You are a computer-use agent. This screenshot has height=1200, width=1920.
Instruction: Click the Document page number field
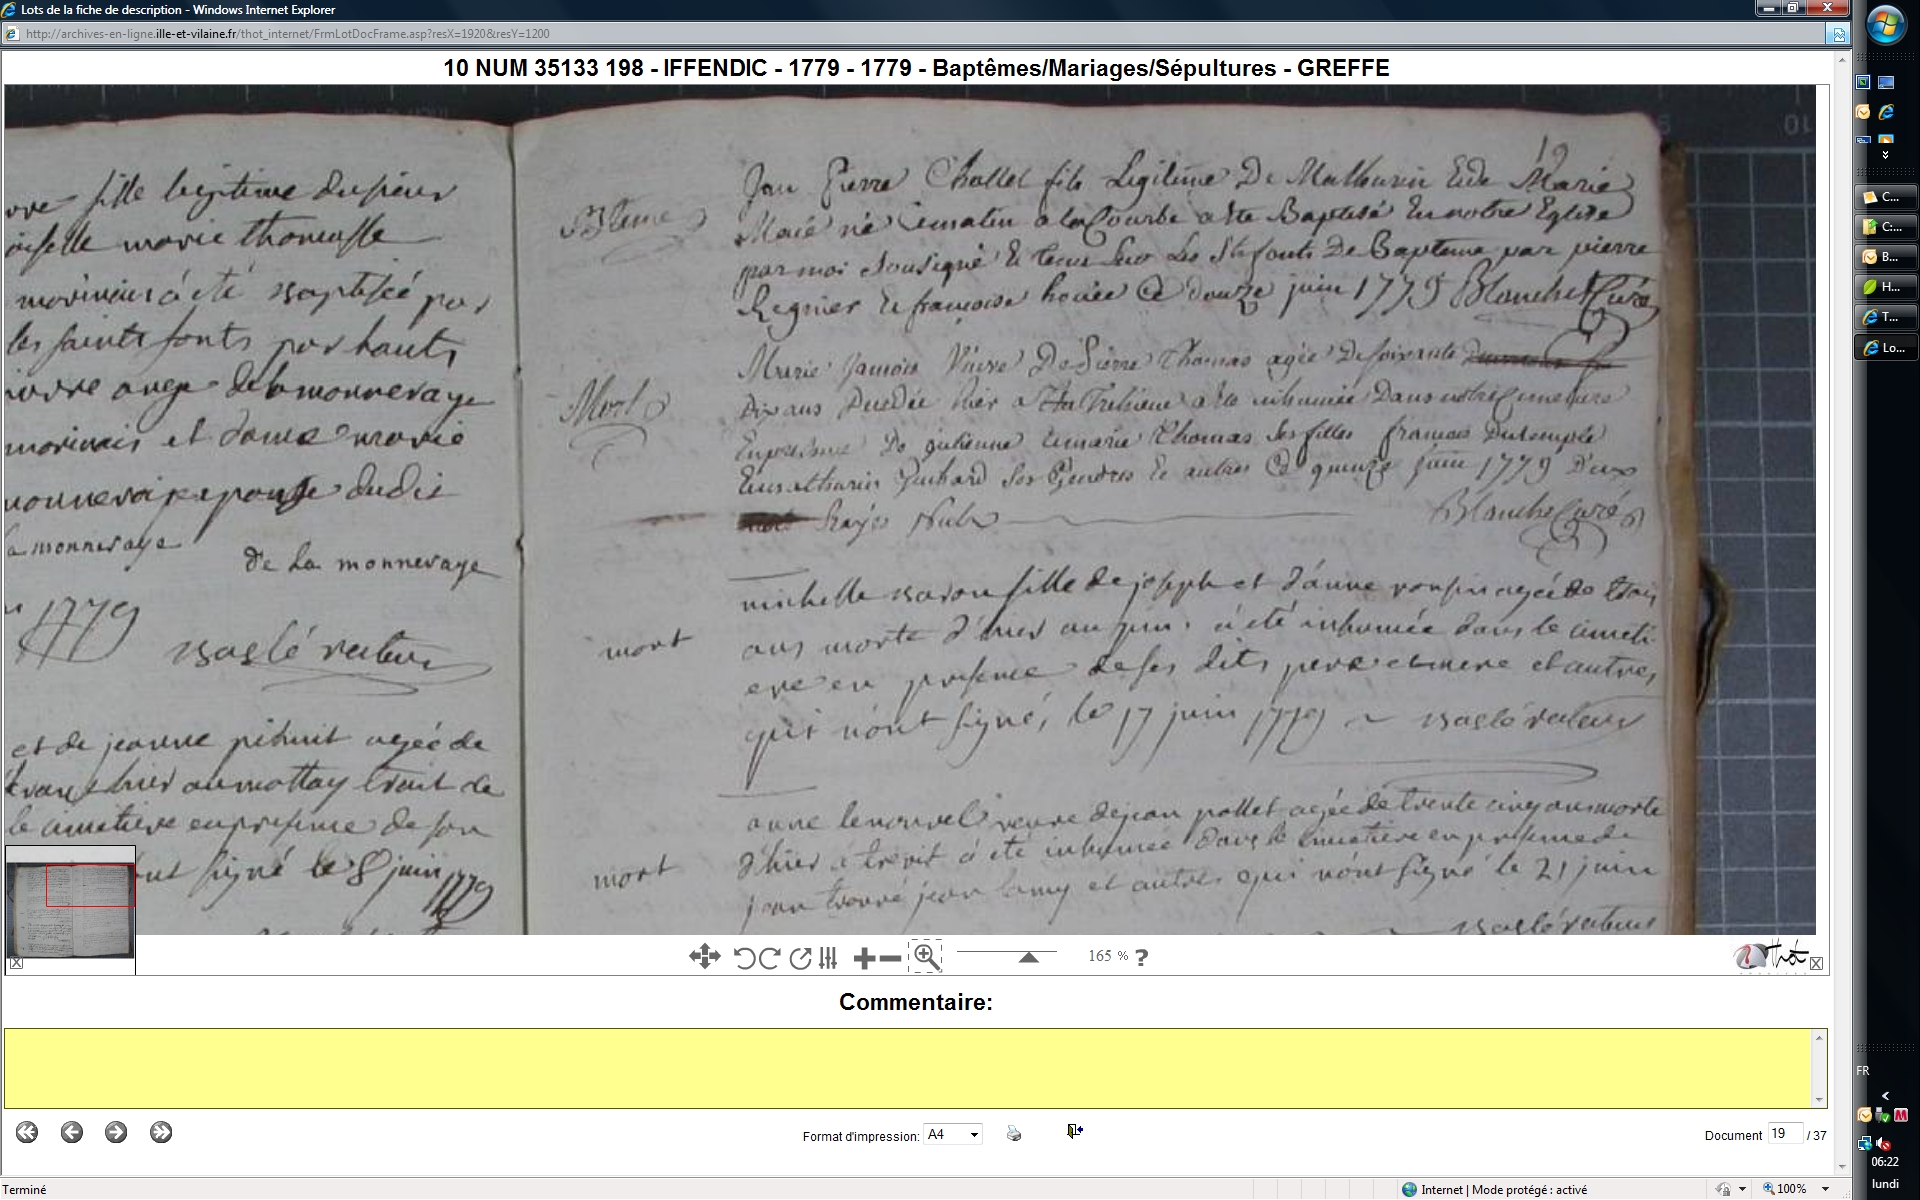tap(1783, 1134)
